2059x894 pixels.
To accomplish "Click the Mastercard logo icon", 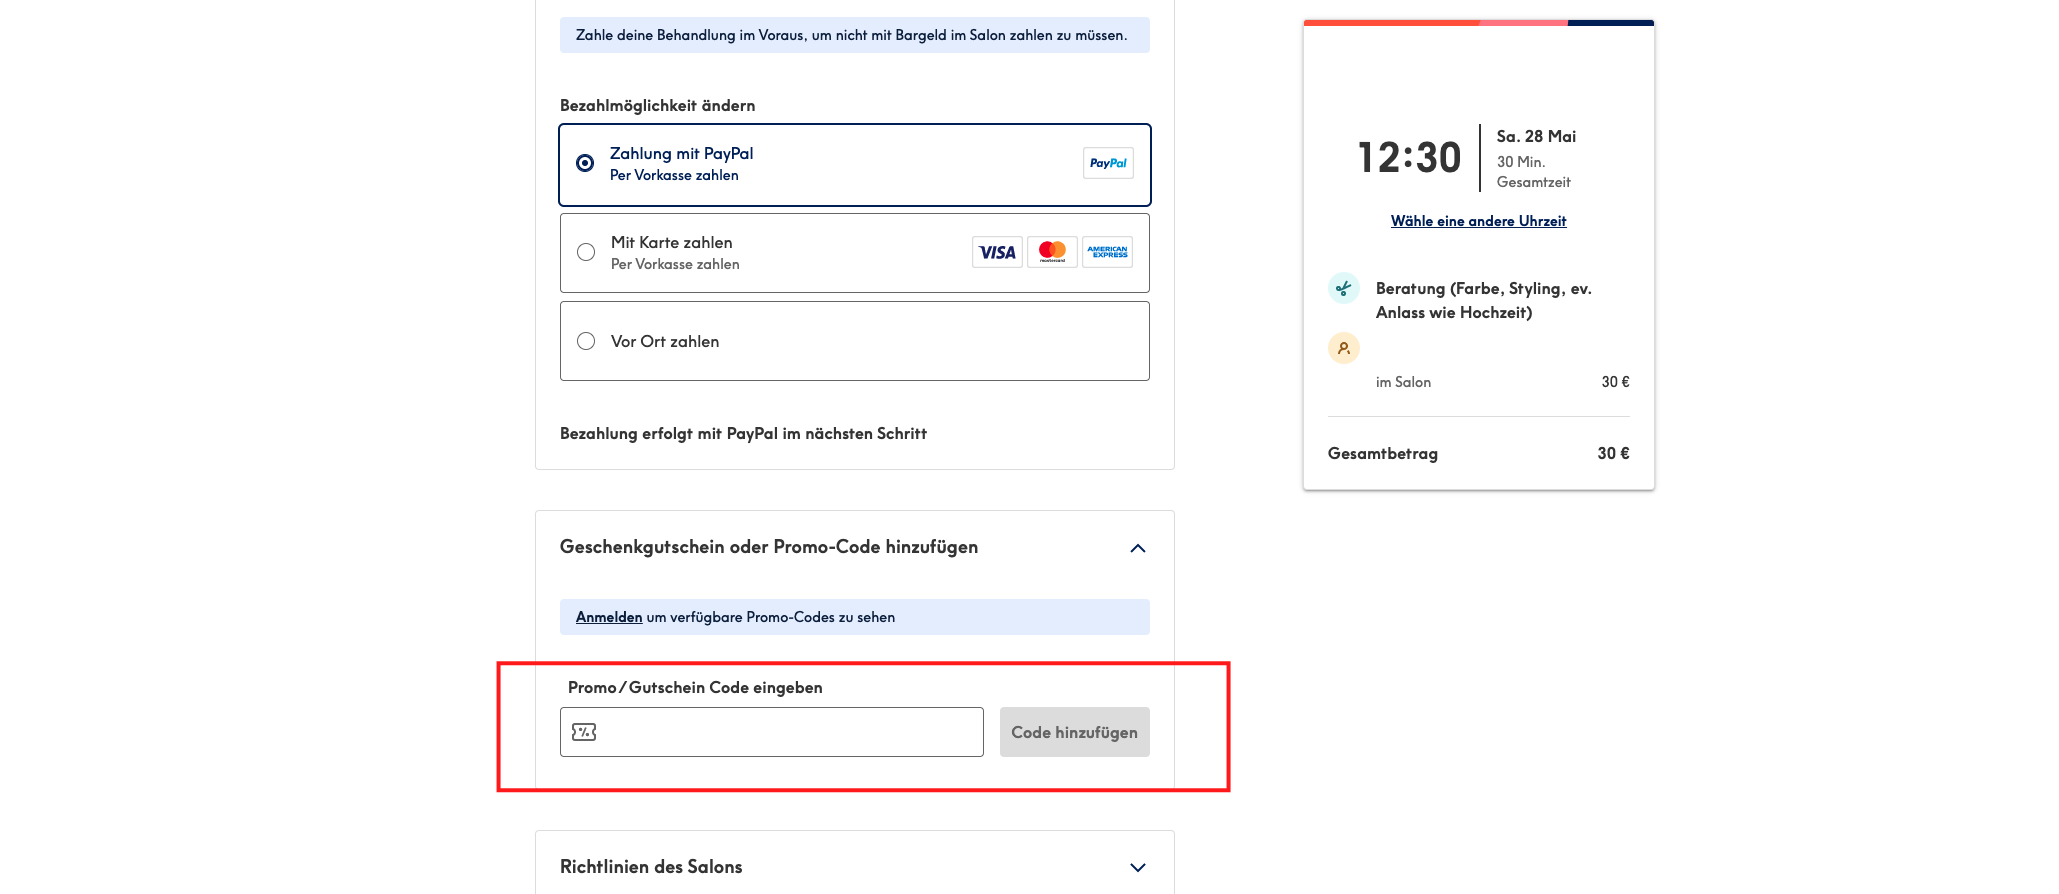I will point(1052,252).
